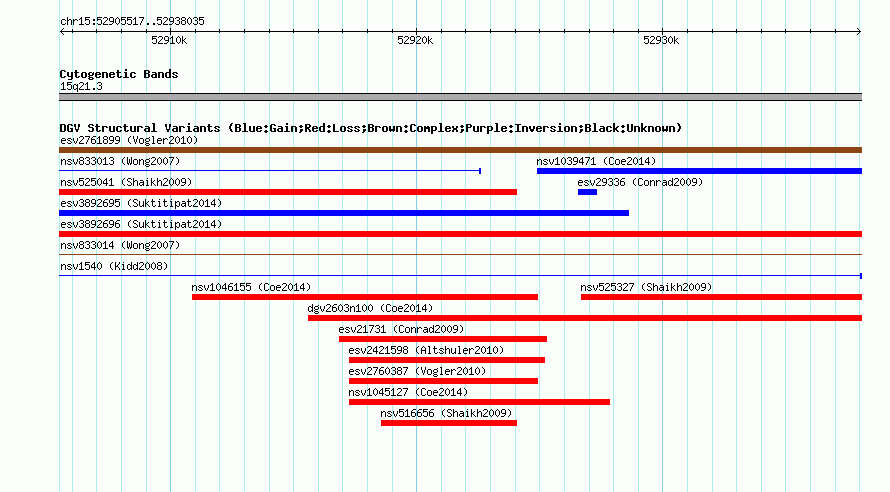Click the thin blue nsv1540 variant line

[460, 276]
